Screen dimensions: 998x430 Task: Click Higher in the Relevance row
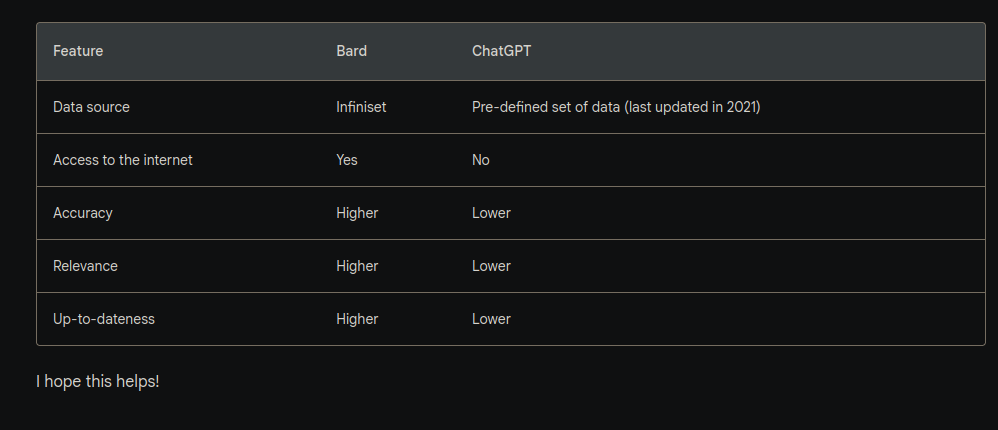pyautogui.click(x=357, y=266)
